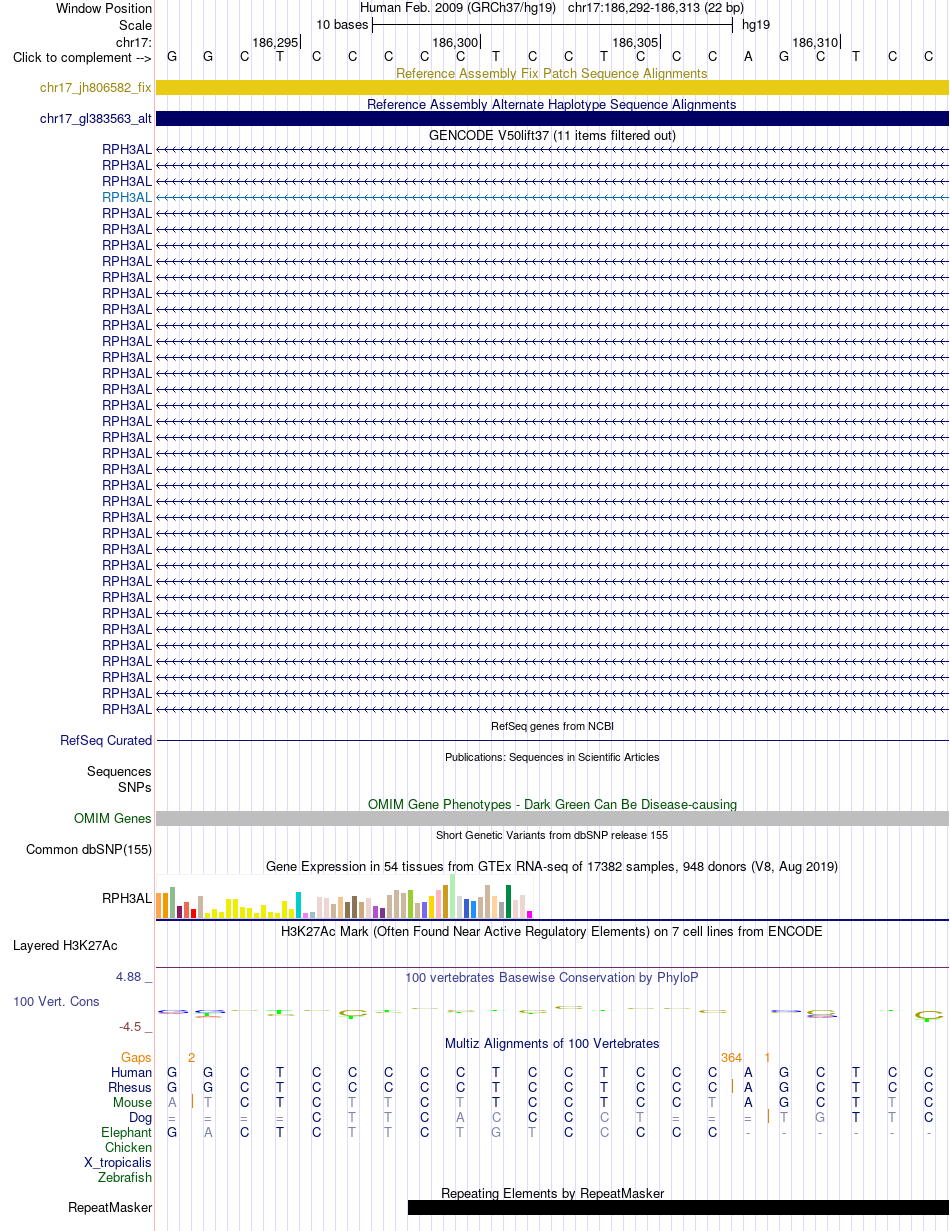Screen dimensions: 950x1231
Task: Click the Human row label in Multiz track
Action: point(131,1072)
